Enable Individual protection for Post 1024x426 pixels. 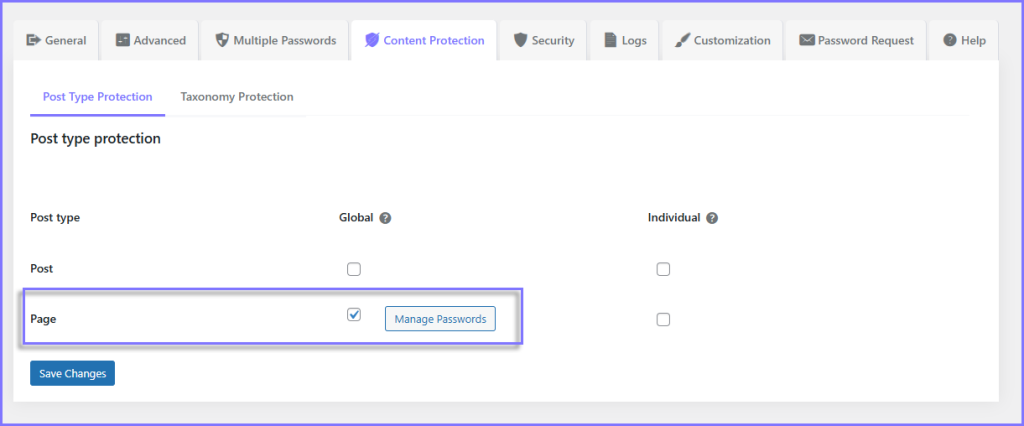click(x=663, y=269)
